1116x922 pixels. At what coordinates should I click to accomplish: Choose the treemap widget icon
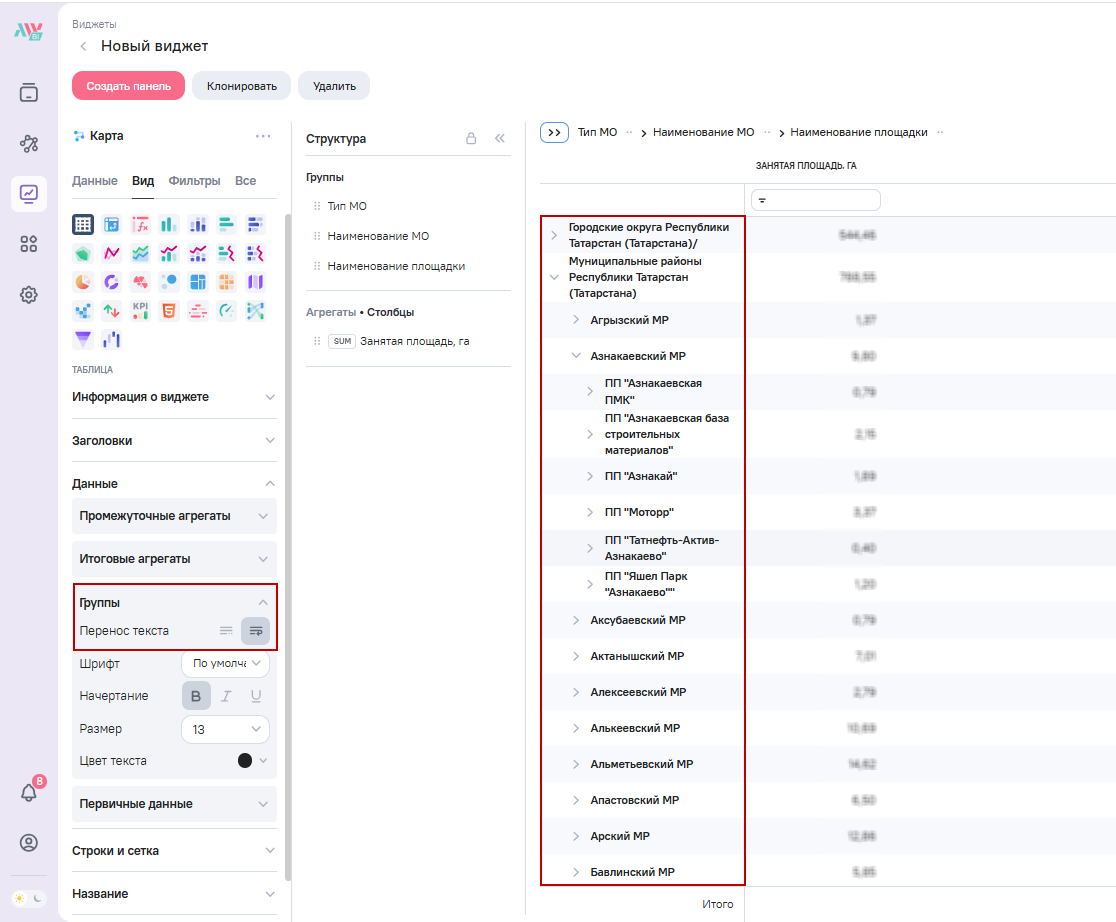pyautogui.click(x=198, y=282)
